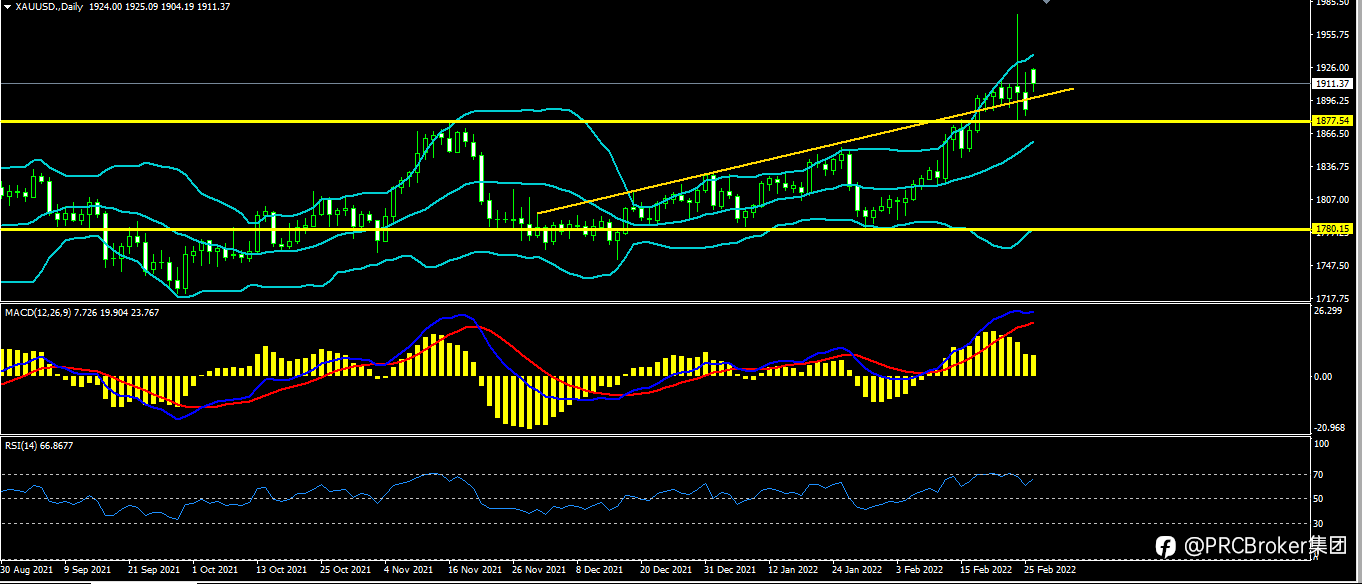This screenshot has width=1362, height=584.
Task: Click the 26 Nov 2021 date label
Action: (539, 570)
